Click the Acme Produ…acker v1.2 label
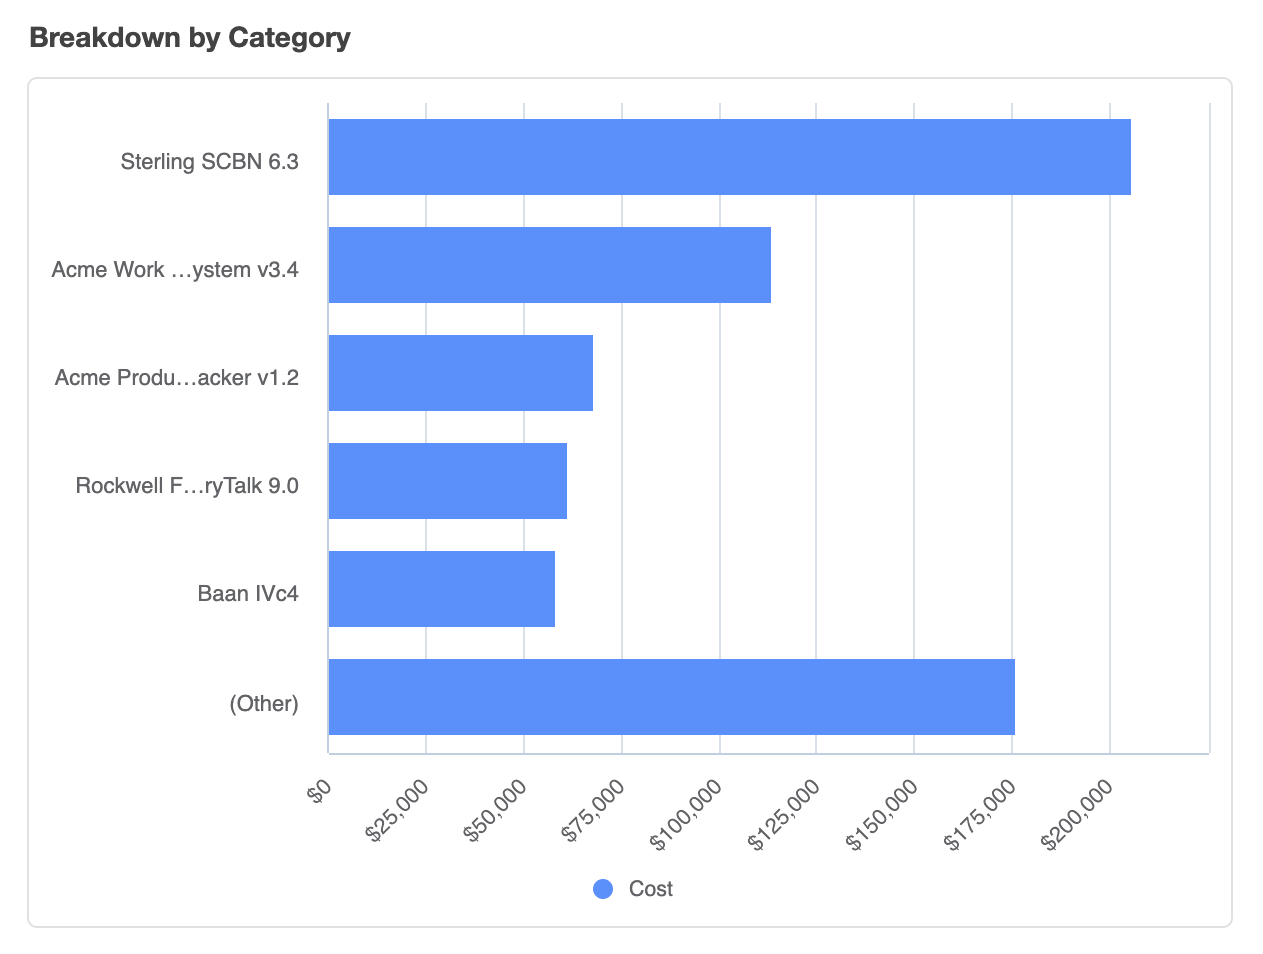The image size is (1263, 954). 177,378
